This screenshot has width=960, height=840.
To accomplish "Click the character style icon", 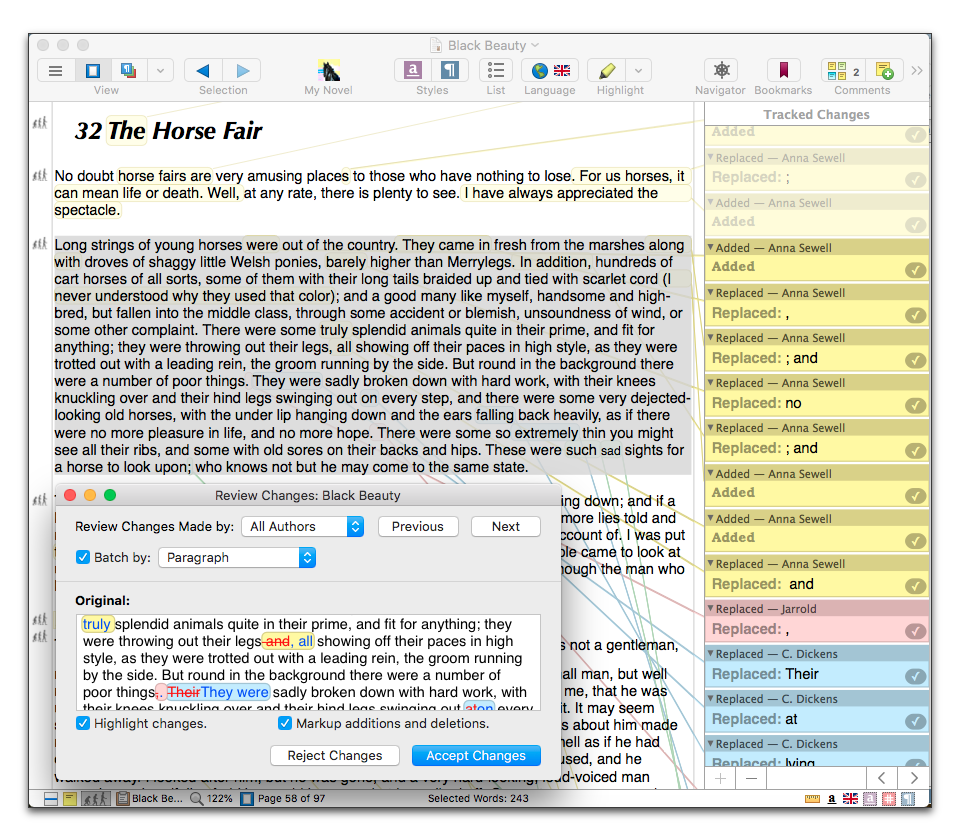I will pos(413,71).
